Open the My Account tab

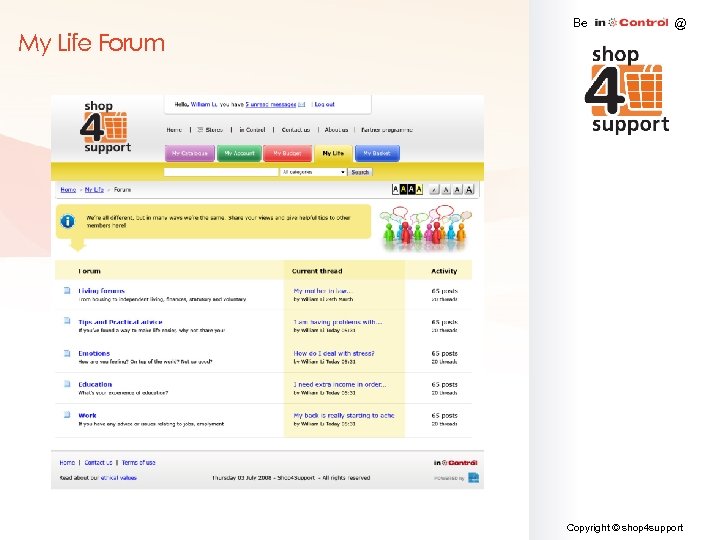tap(239, 153)
